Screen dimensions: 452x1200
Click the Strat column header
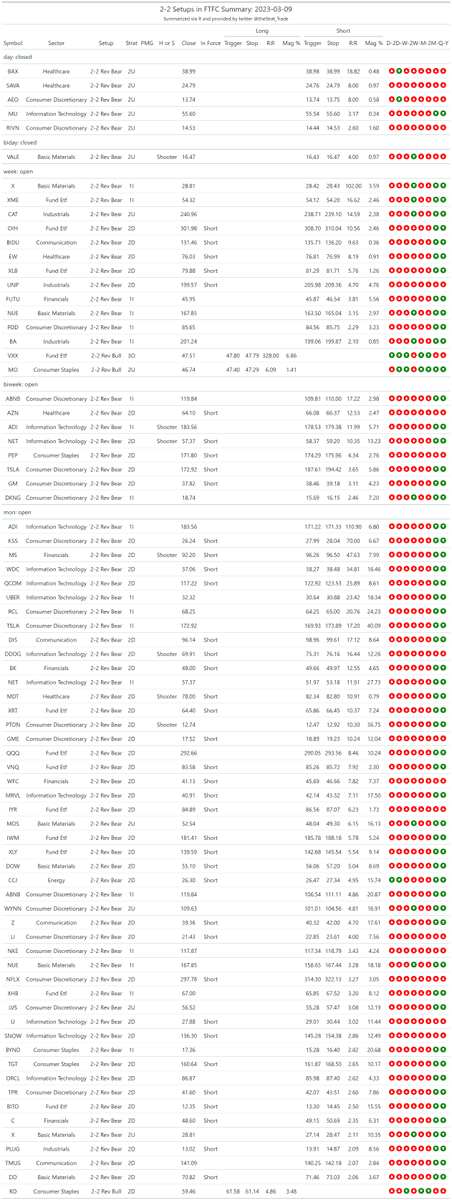(132, 44)
